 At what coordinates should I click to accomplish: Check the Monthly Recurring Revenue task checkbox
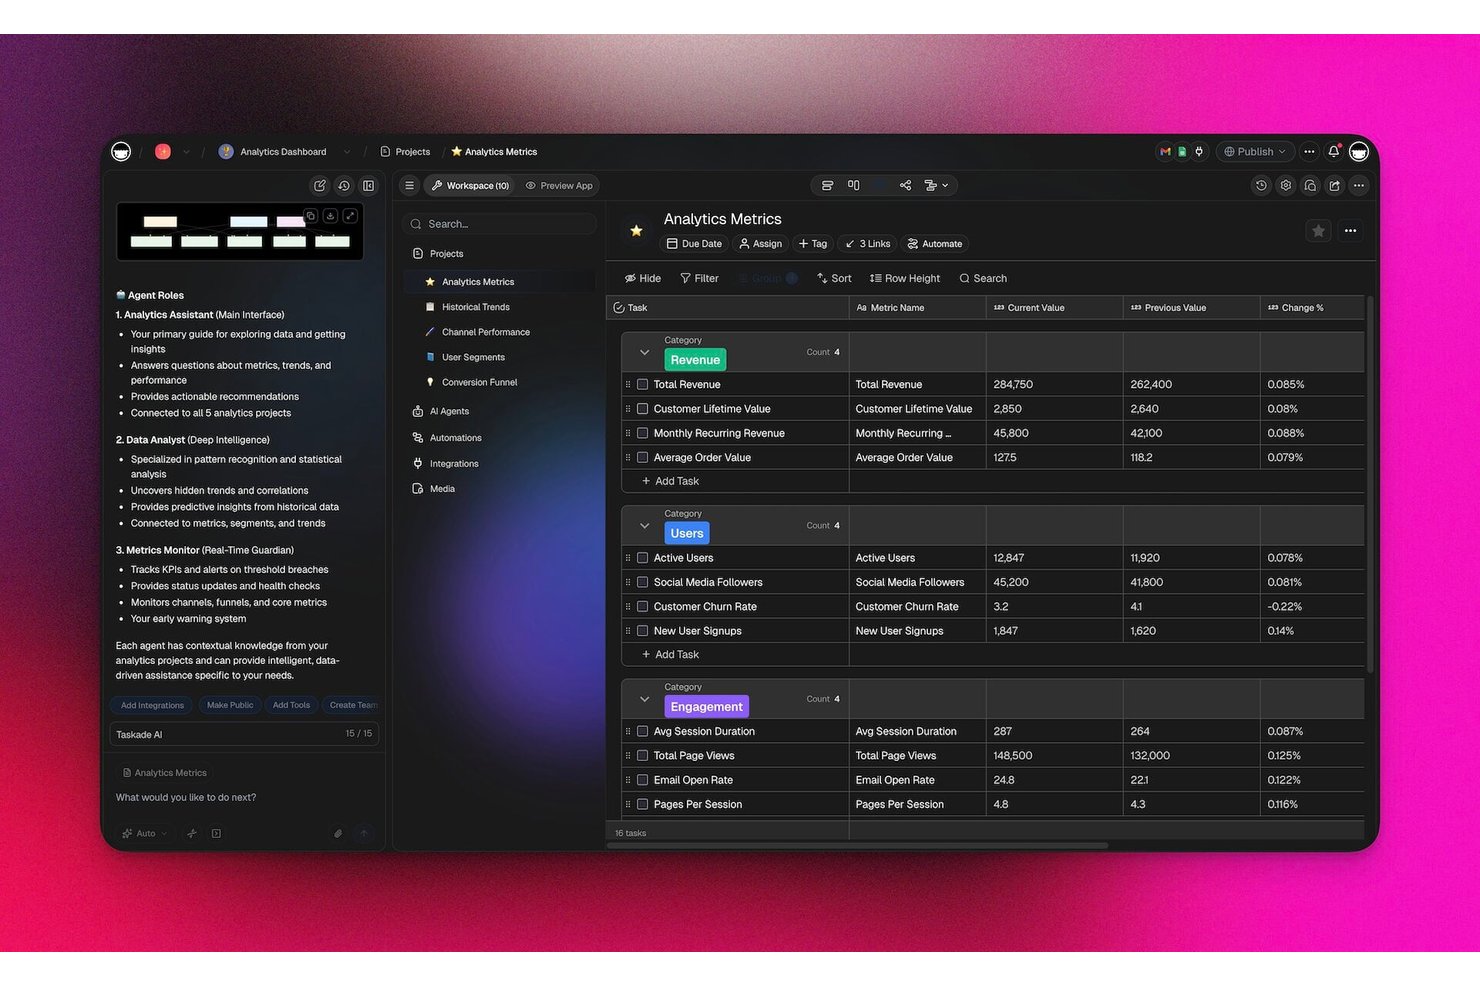(x=643, y=433)
